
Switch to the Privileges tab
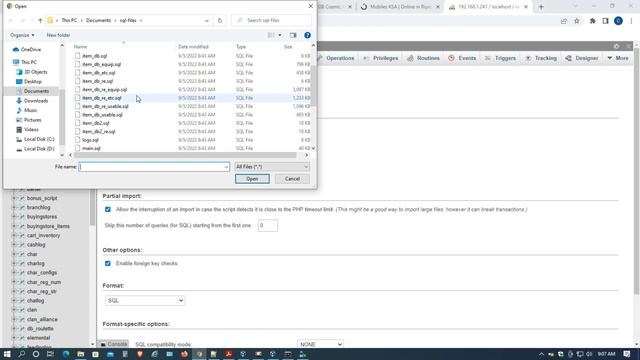(x=380, y=58)
